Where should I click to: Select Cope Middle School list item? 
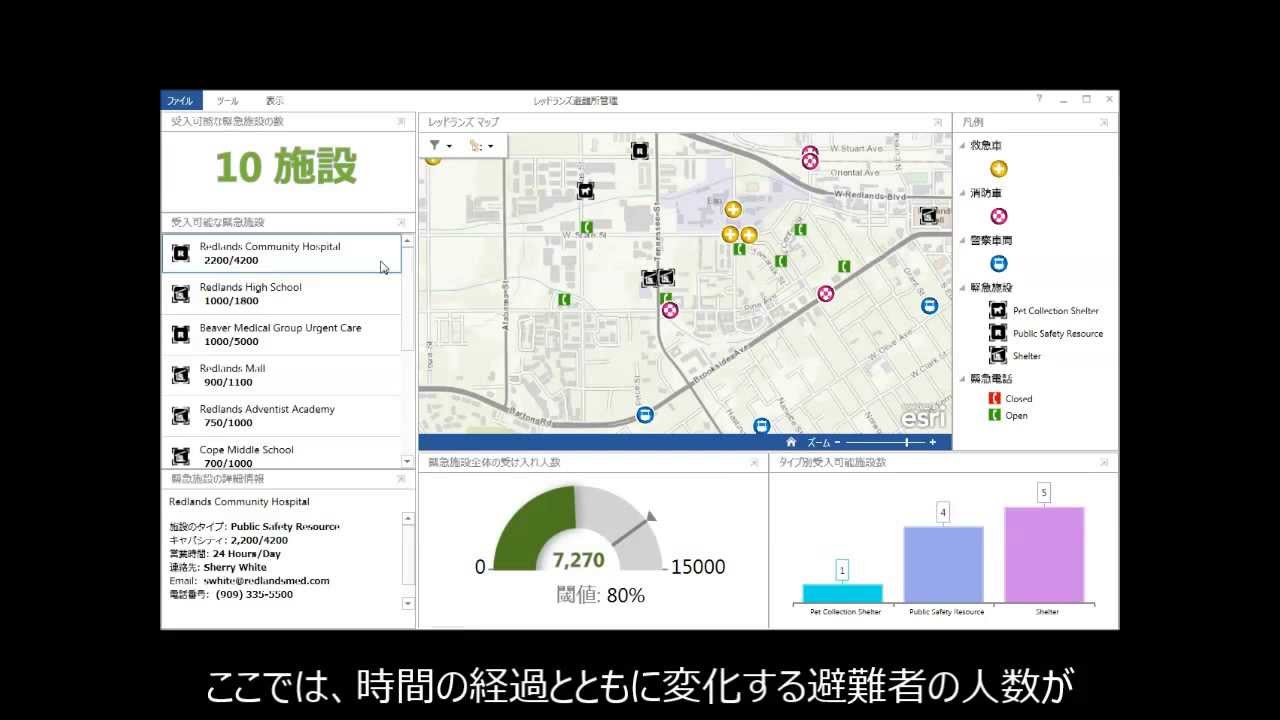(282, 455)
